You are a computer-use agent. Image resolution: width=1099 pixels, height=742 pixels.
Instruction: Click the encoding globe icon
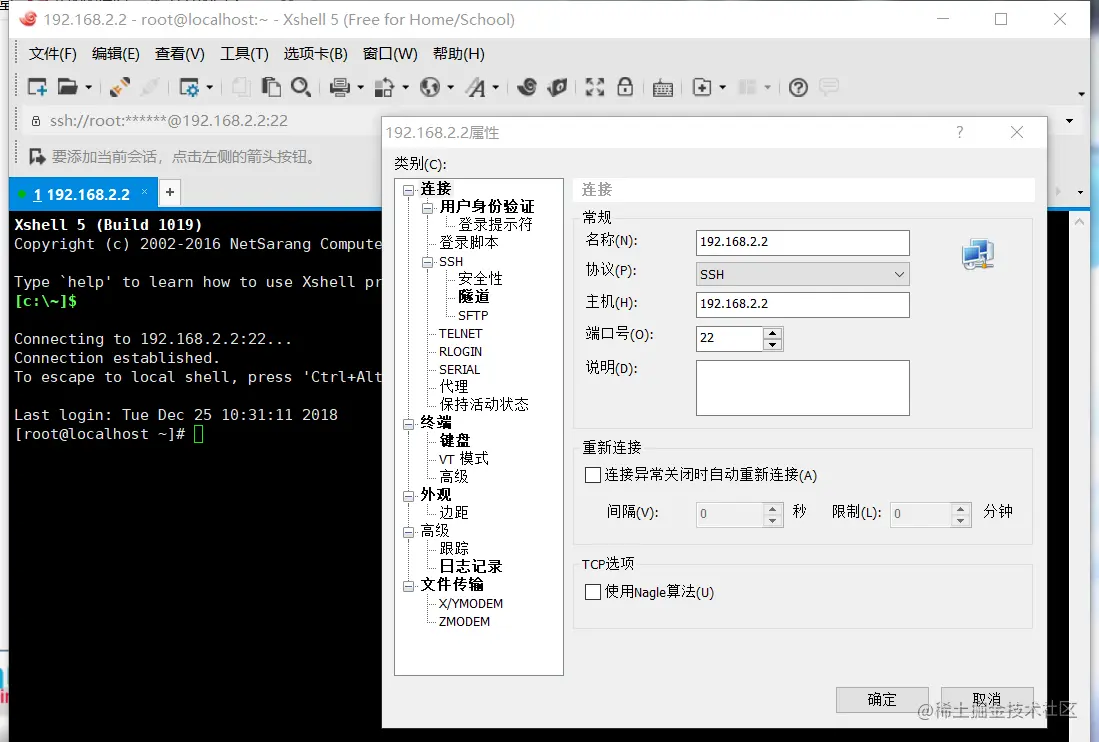point(430,87)
